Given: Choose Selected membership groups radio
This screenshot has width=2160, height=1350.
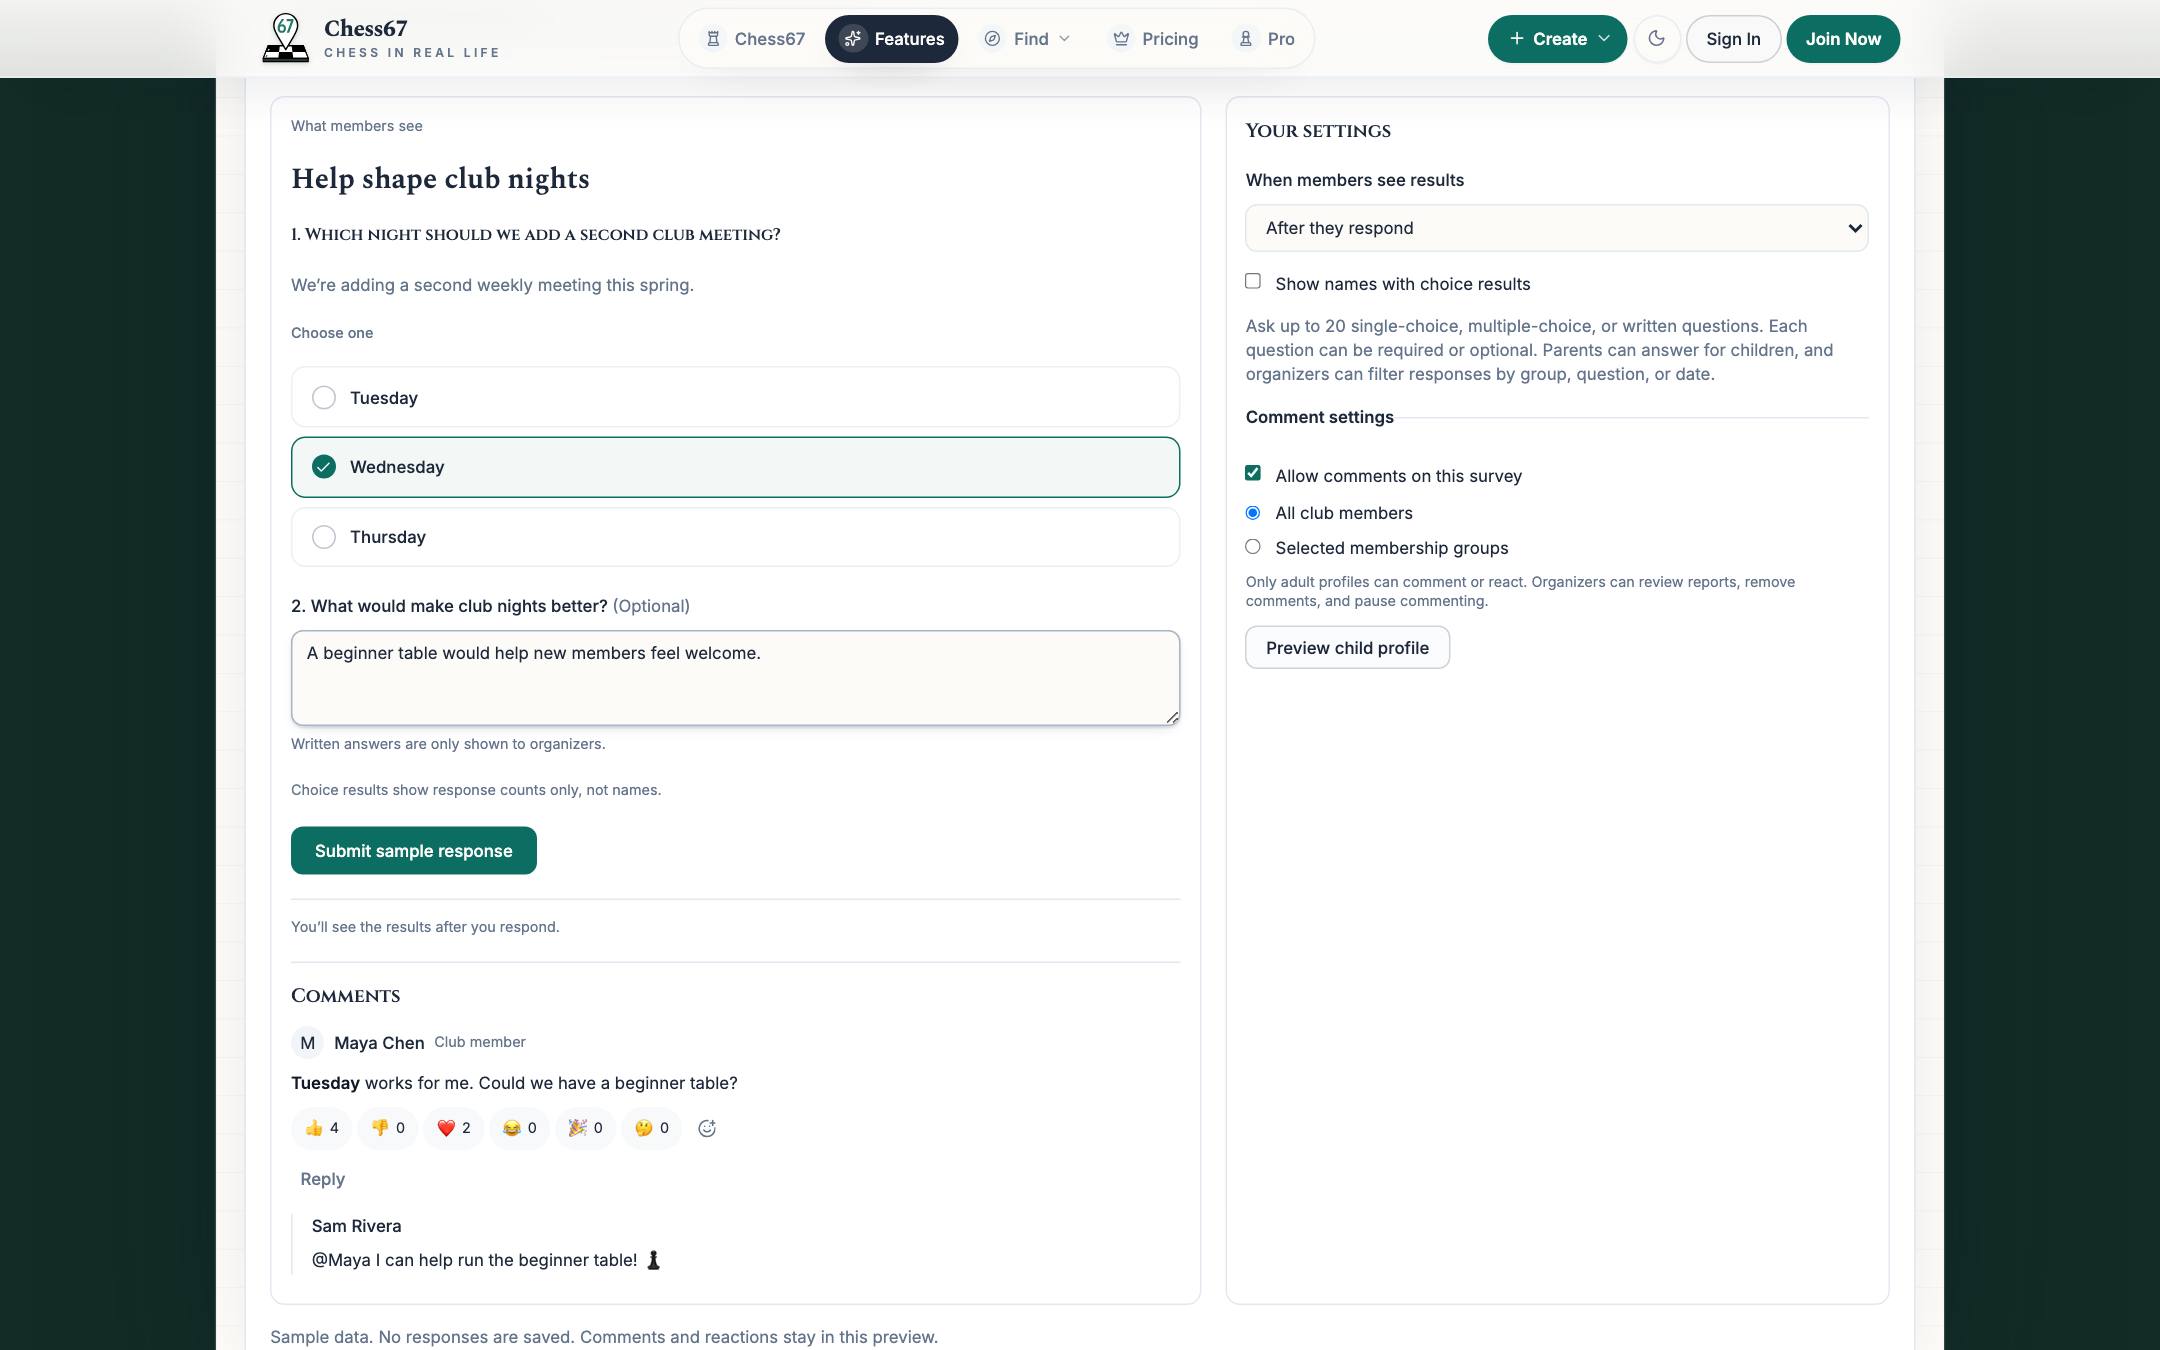Looking at the screenshot, I should click(1253, 547).
